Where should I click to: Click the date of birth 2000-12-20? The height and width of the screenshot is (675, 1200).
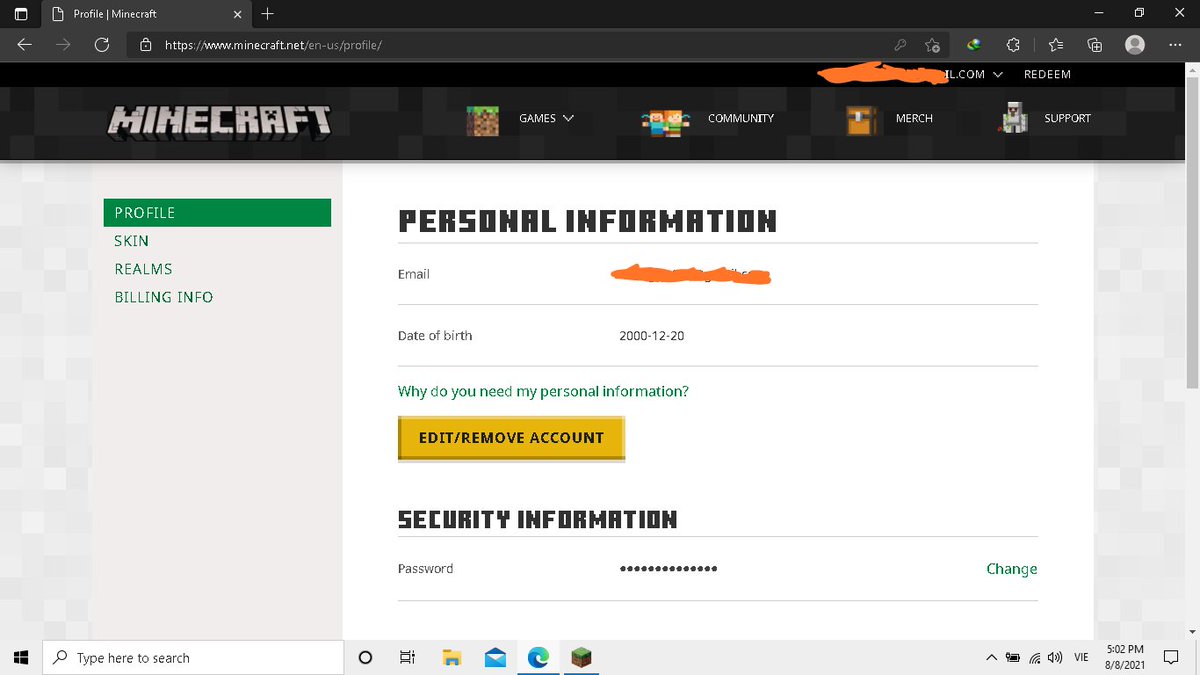pyautogui.click(x=652, y=336)
